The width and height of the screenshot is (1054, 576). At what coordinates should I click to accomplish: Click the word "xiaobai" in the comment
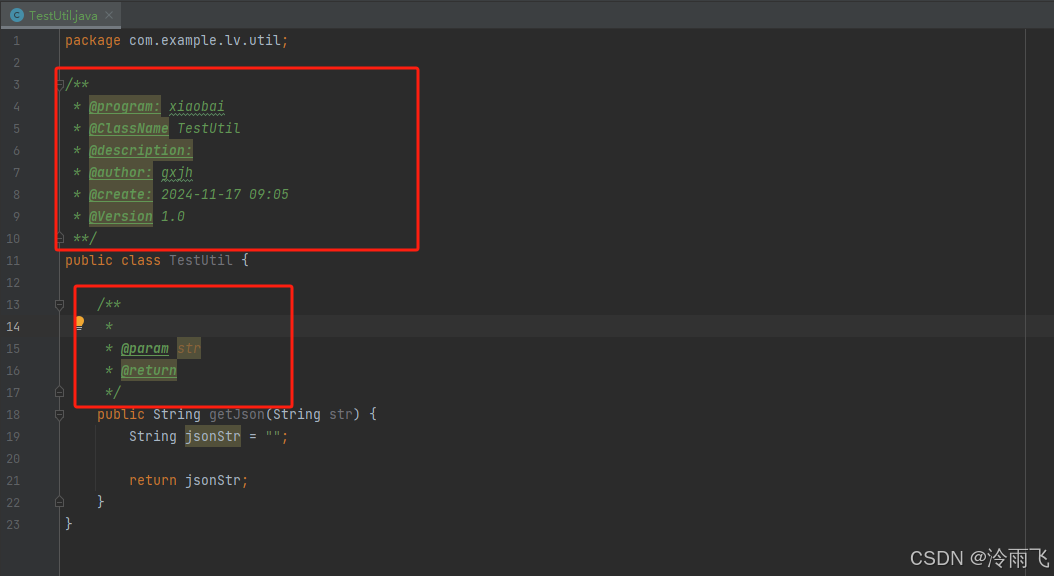[196, 106]
